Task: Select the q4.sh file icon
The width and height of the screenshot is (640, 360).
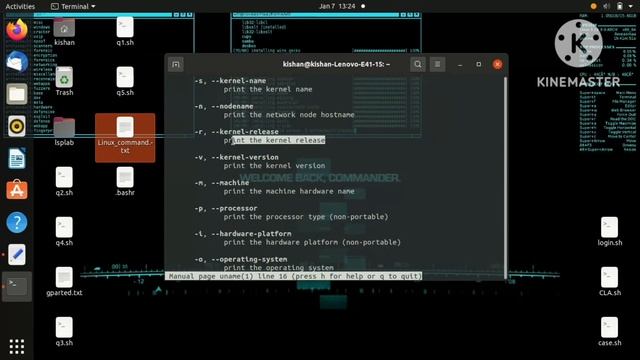Action: coord(64,231)
